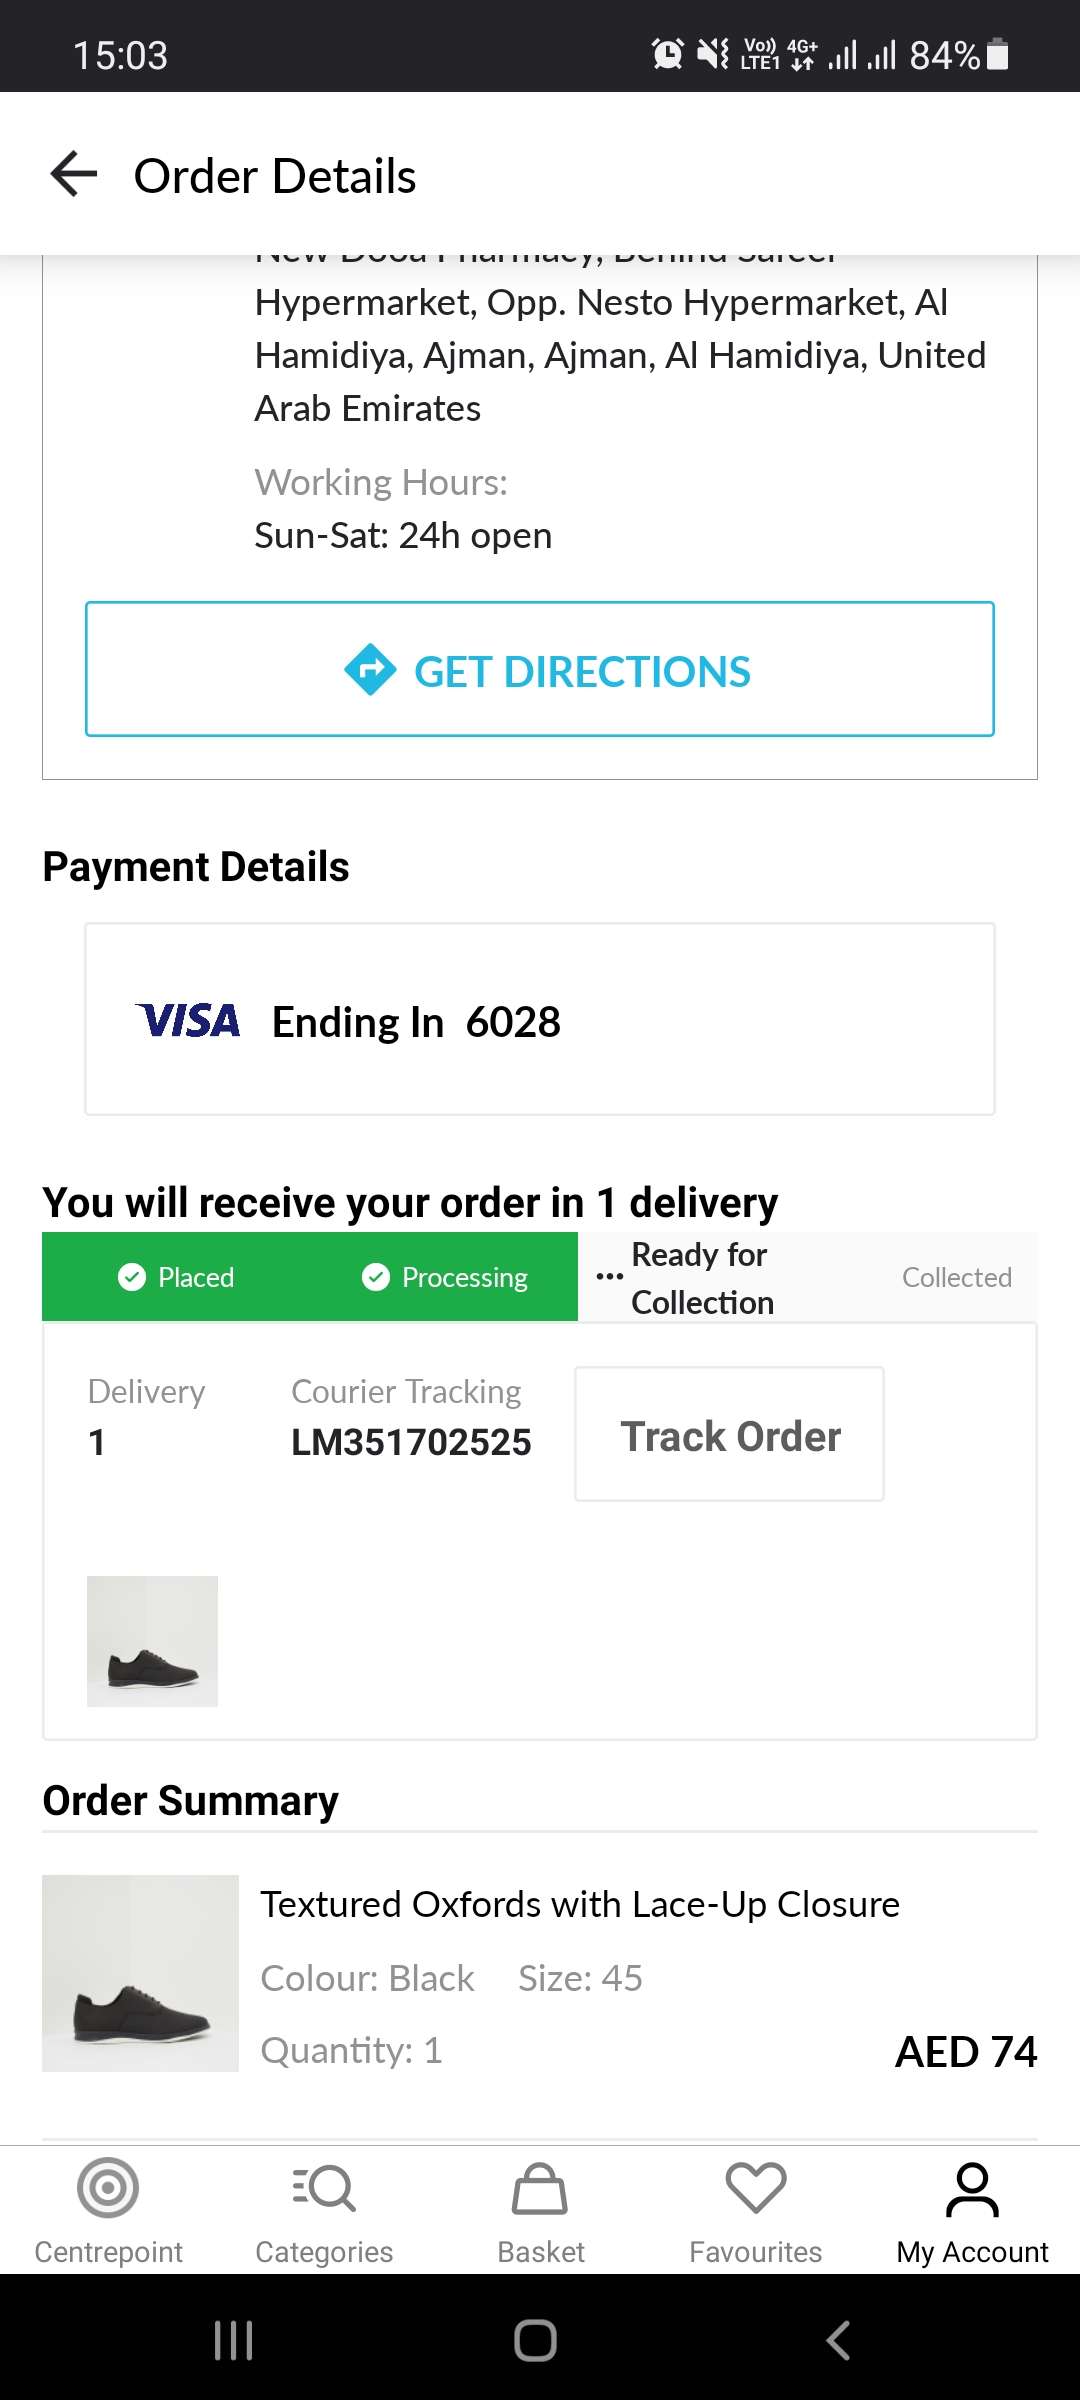
Task: Open the Centrepoint home tab
Action: (108, 2210)
